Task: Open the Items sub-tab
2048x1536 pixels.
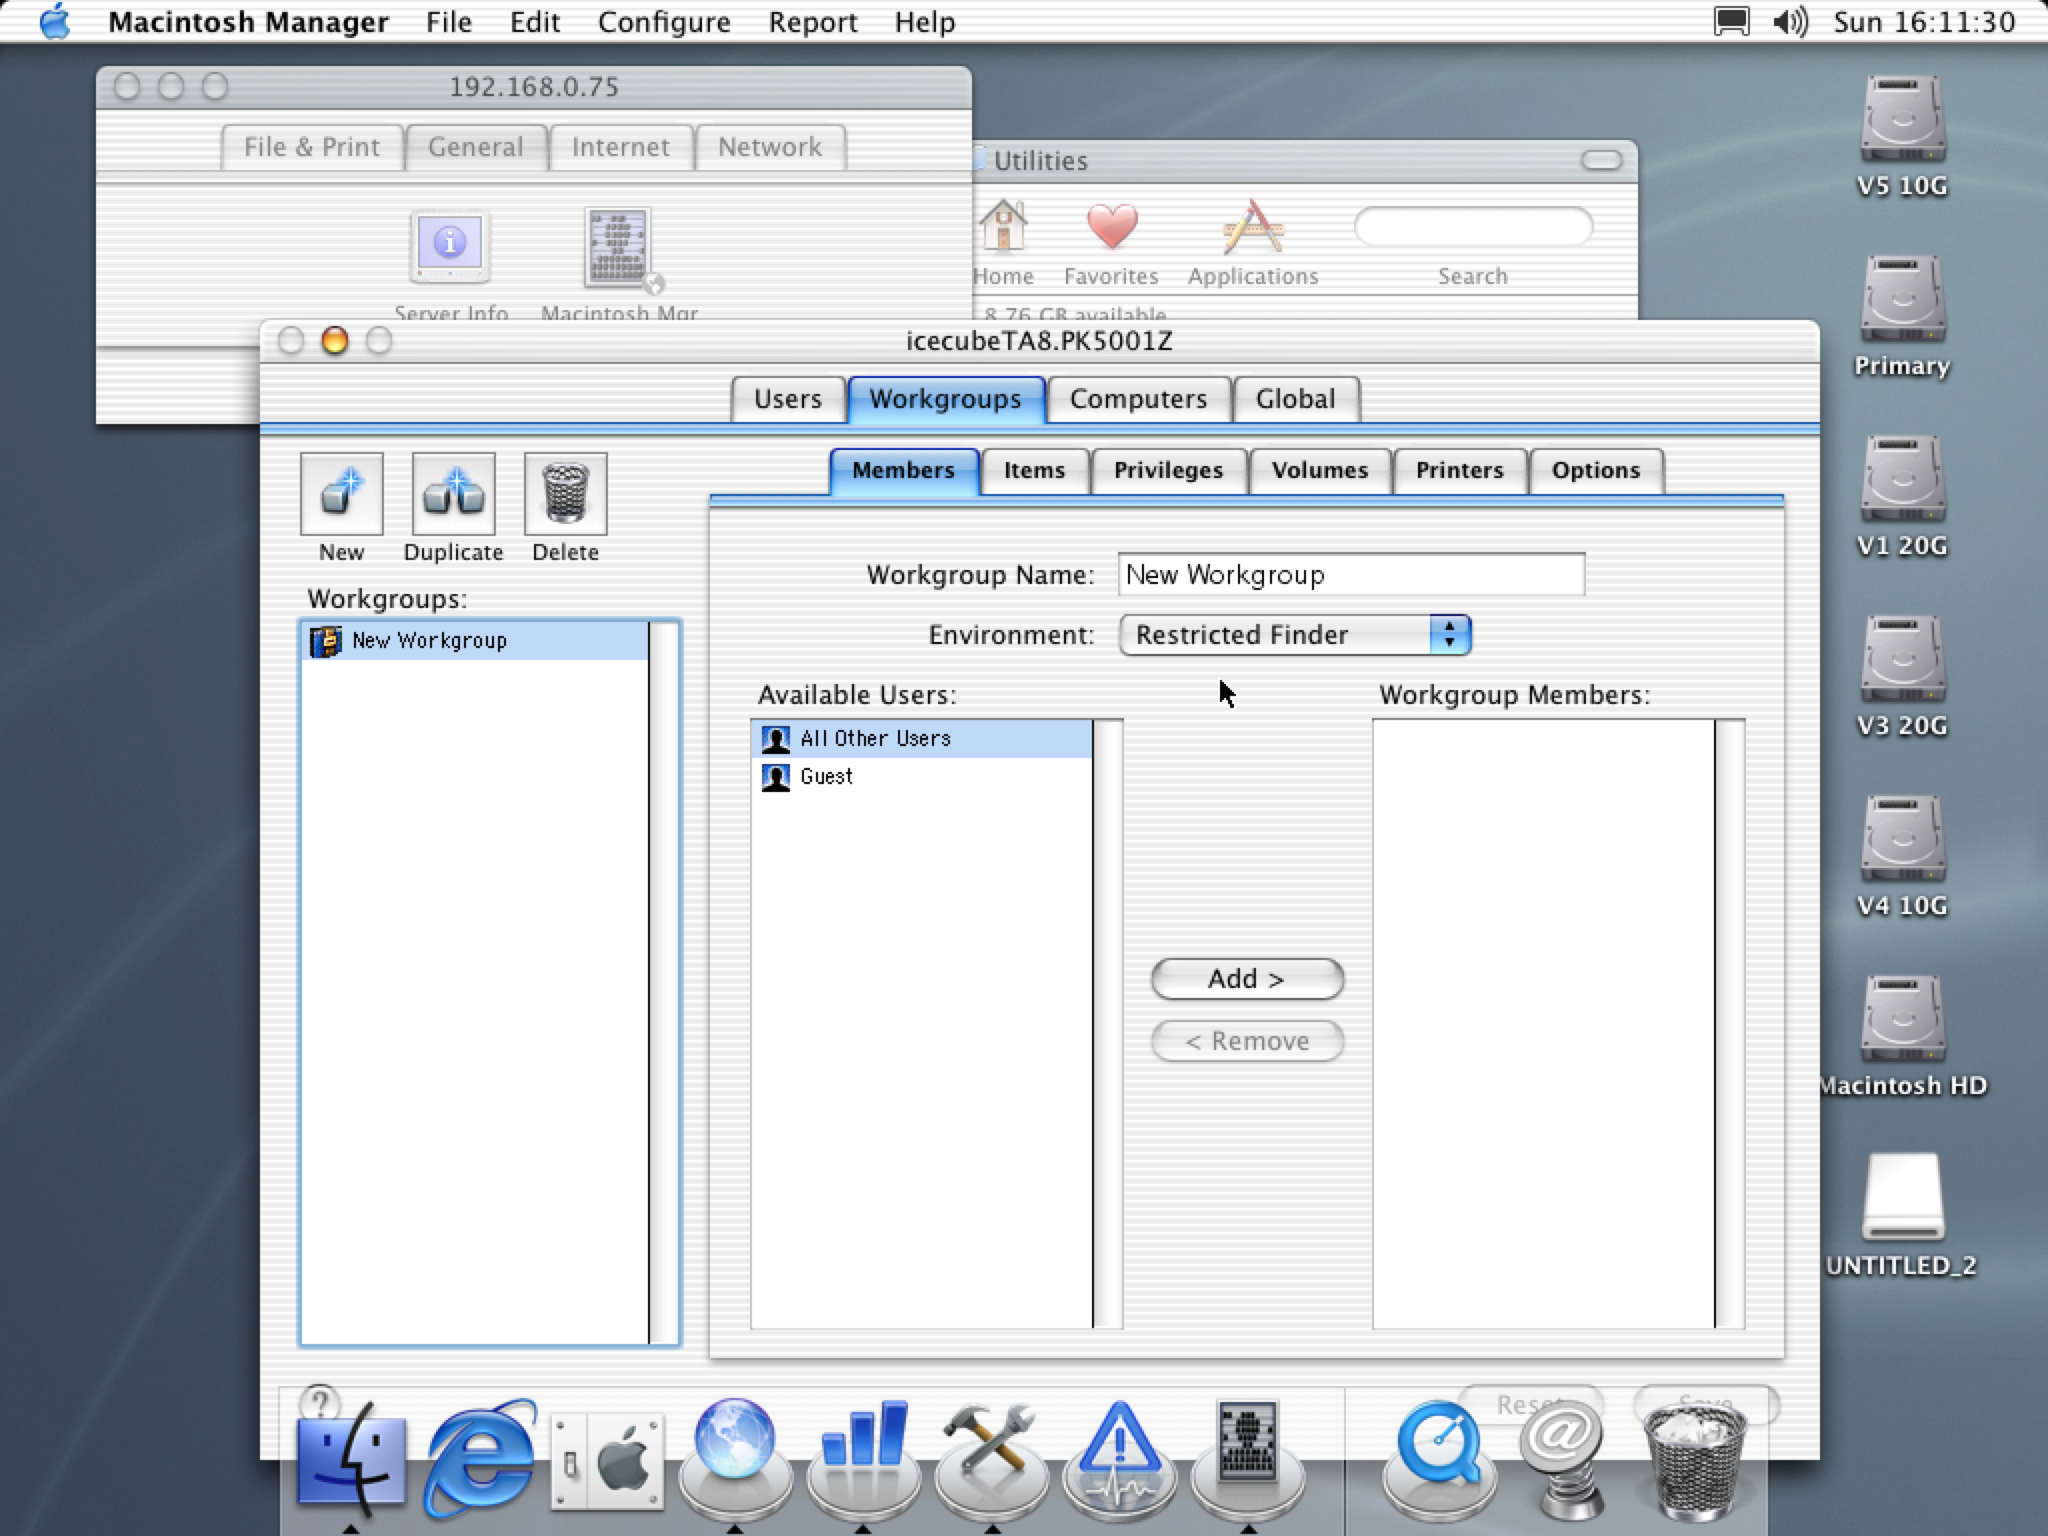Action: tap(1035, 471)
